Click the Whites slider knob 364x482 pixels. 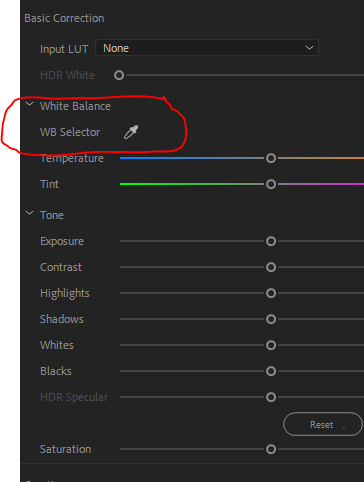[271, 345]
